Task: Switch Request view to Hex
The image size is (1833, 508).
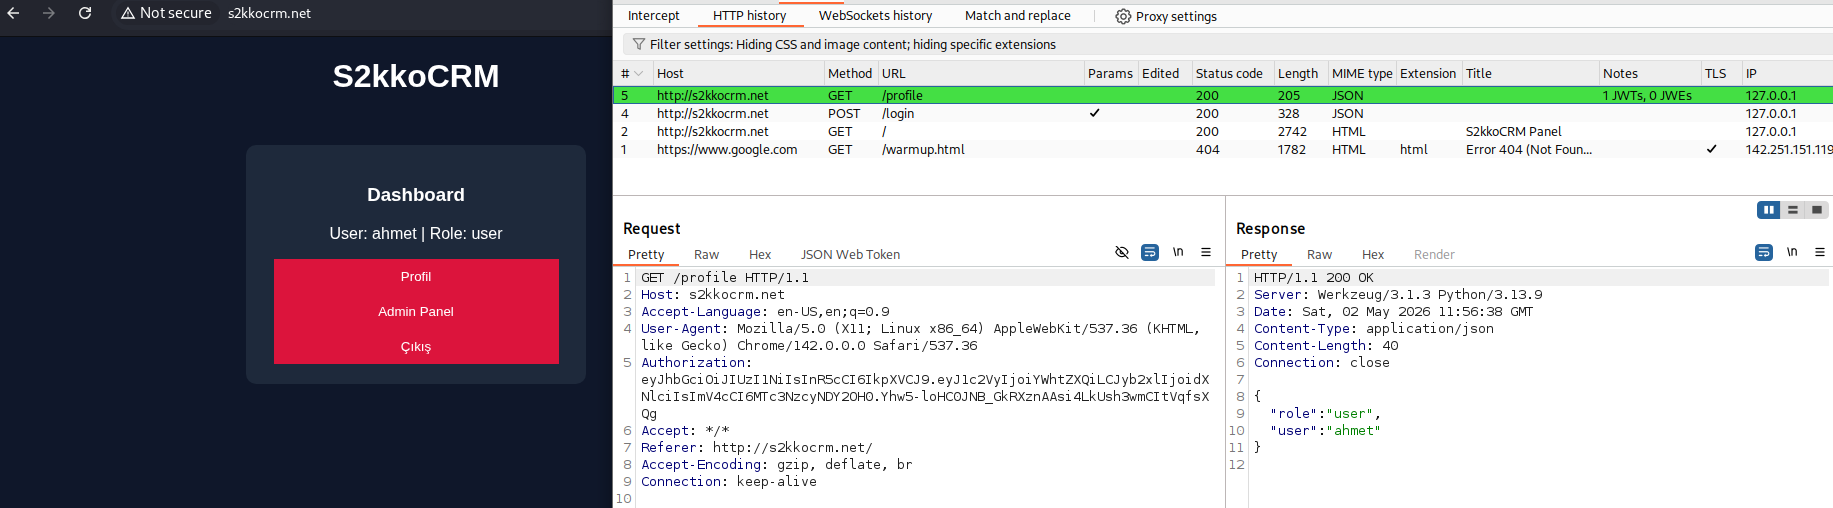Action: [760, 255]
